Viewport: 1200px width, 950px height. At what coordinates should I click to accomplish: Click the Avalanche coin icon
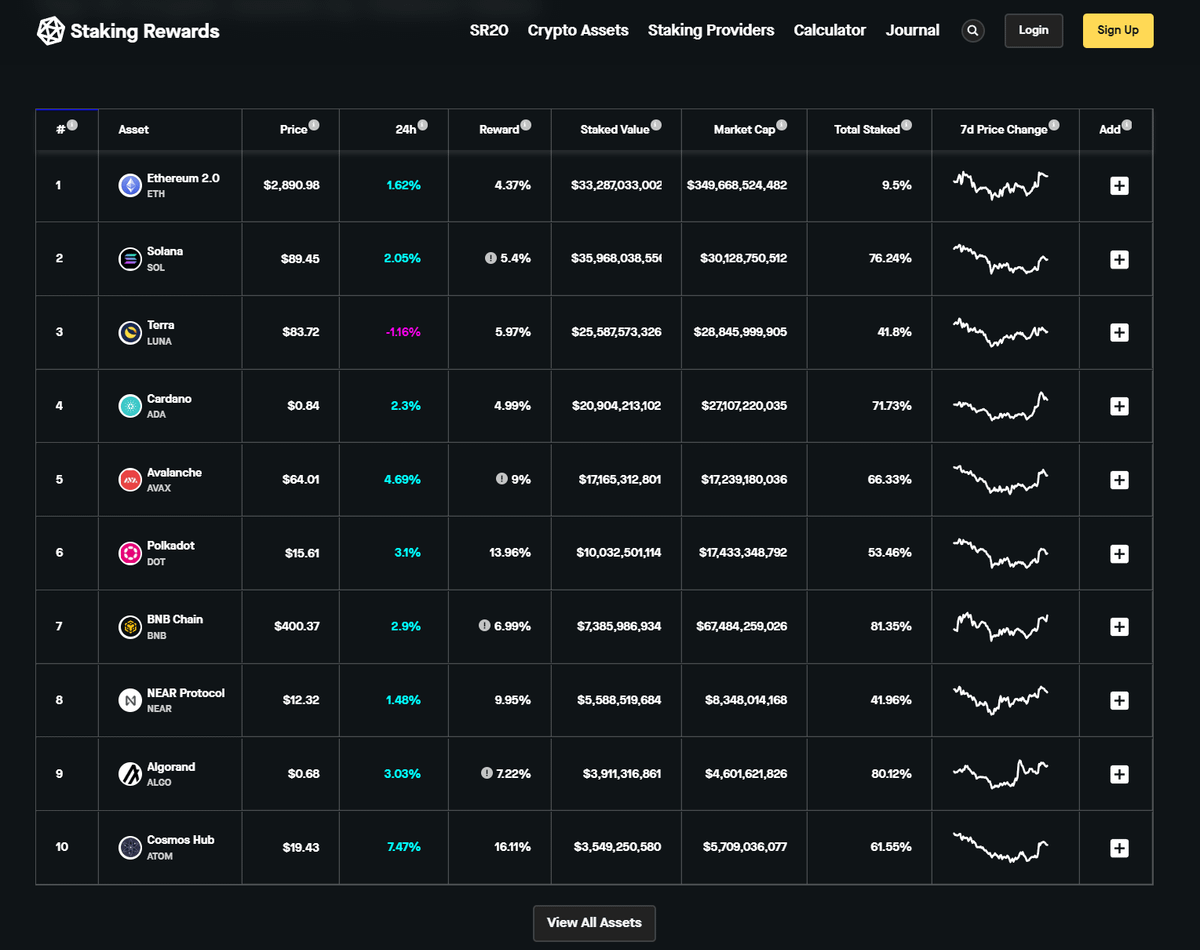click(130, 480)
